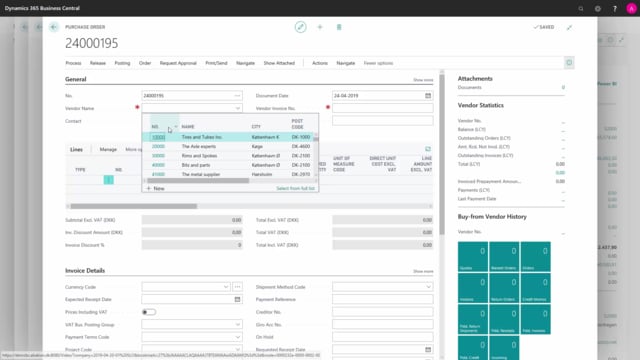640x360 pixels.
Task: Go back using the arrow beside Purchase Order
Action: (x=54, y=27)
